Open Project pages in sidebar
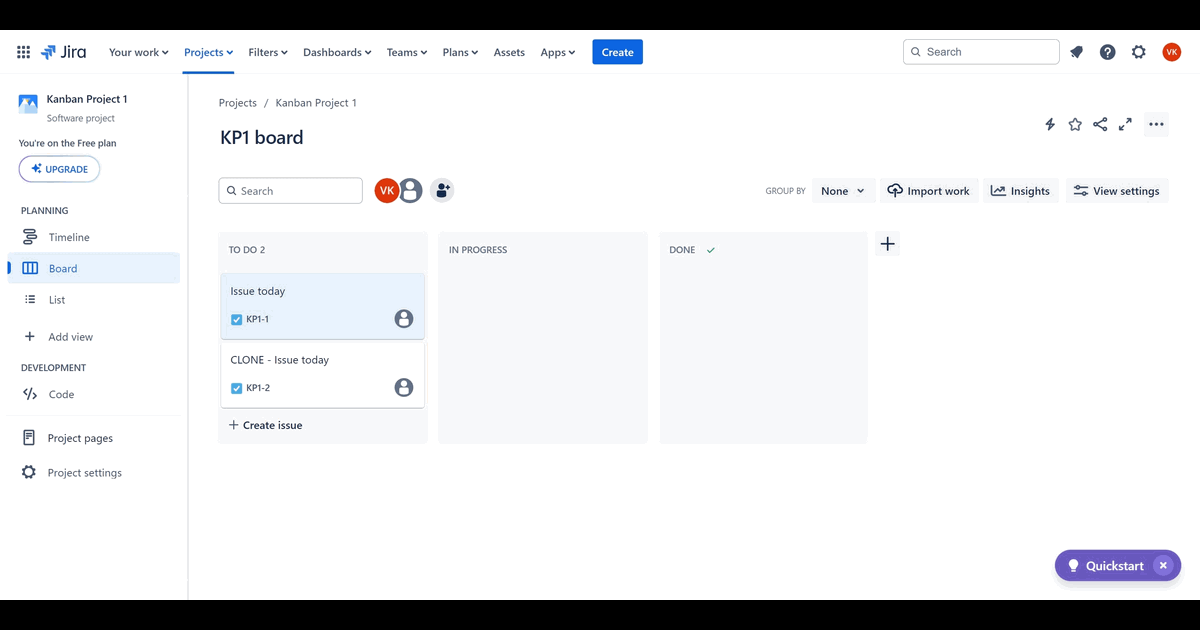This screenshot has height=630, width=1200. point(94,438)
